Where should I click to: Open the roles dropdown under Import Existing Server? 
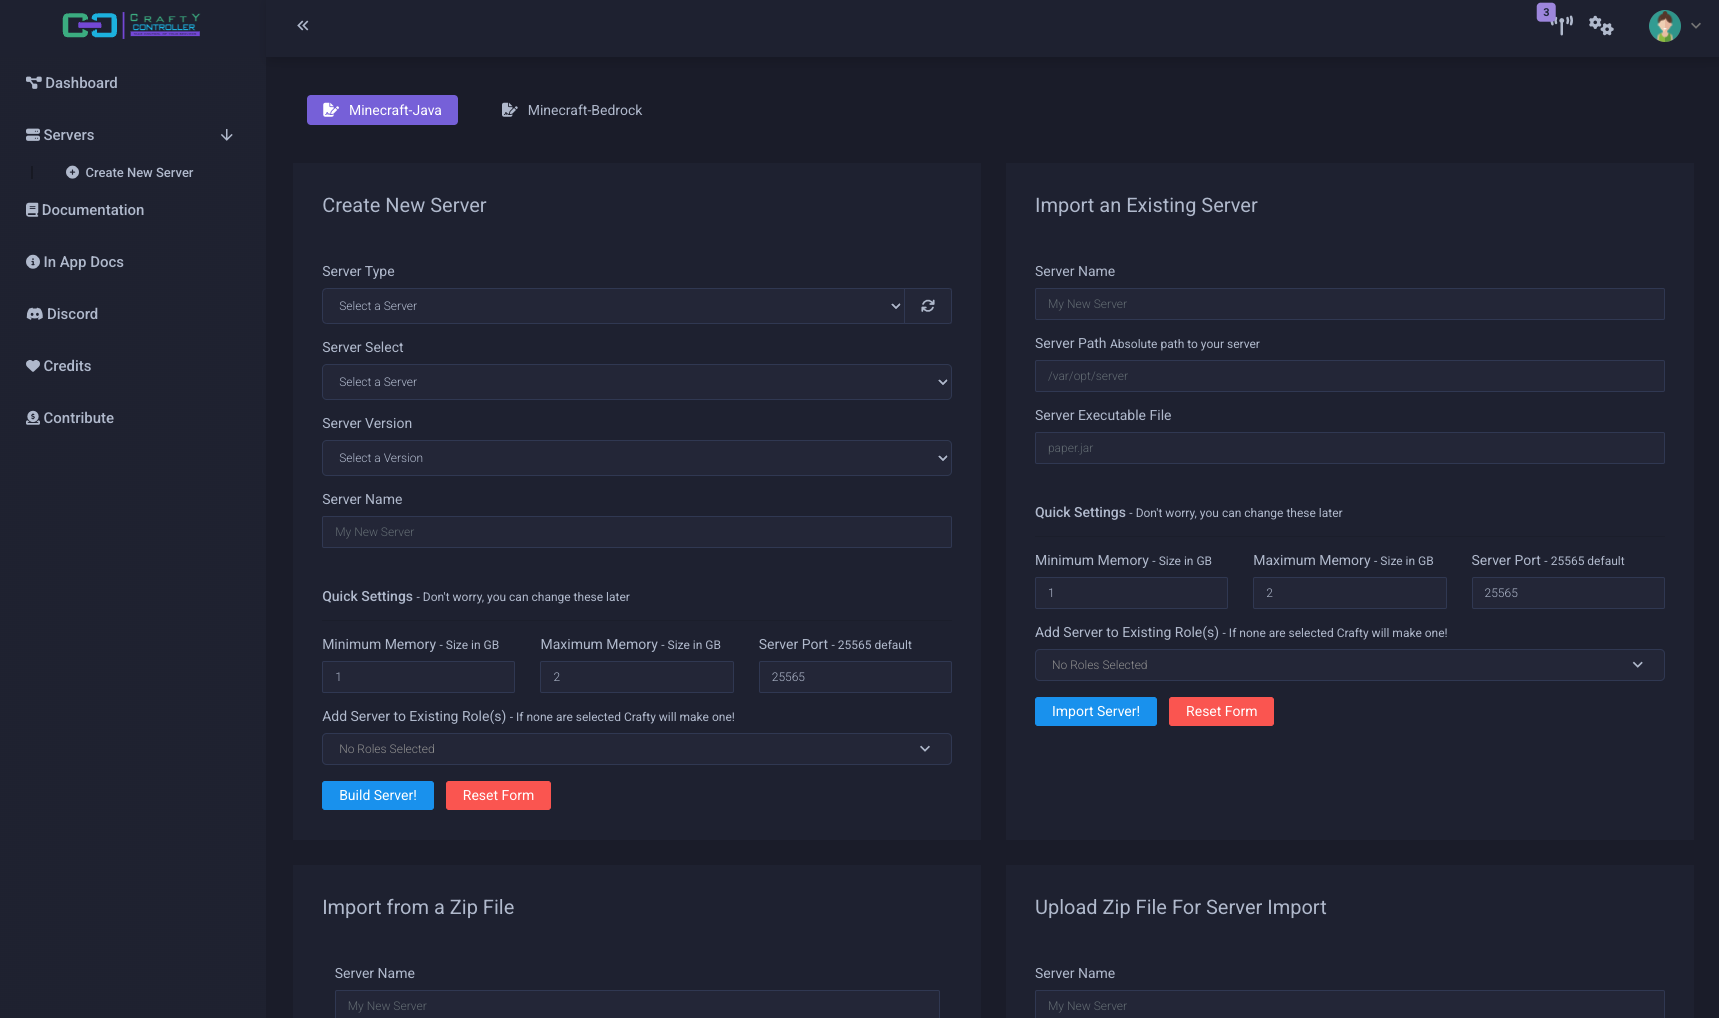click(1348, 665)
